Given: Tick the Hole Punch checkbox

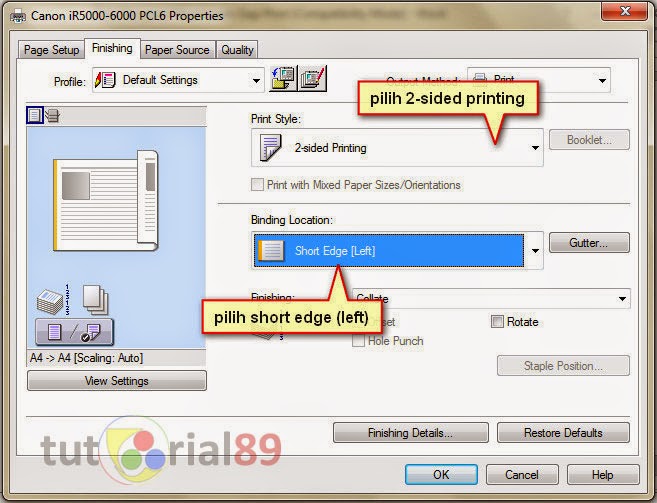Looking at the screenshot, I should [358, 341].
